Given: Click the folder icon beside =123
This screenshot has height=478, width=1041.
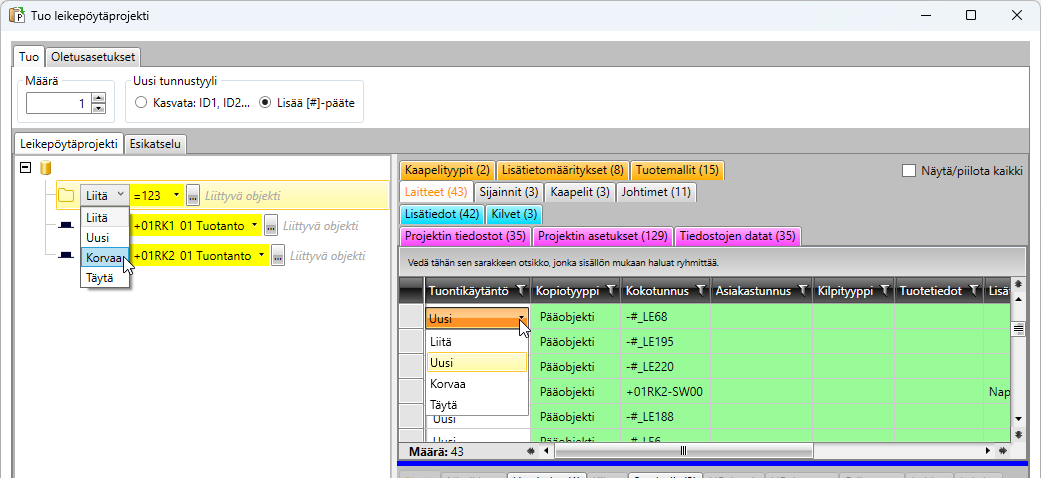Looking at the screenshot, I should (66, 195).
